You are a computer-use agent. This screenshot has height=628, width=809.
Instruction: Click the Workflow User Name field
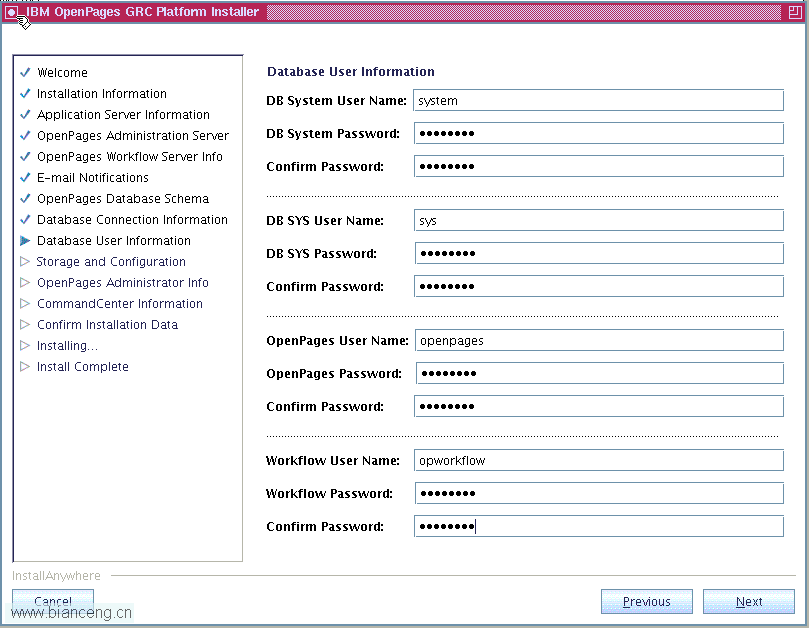click(598, 461)
